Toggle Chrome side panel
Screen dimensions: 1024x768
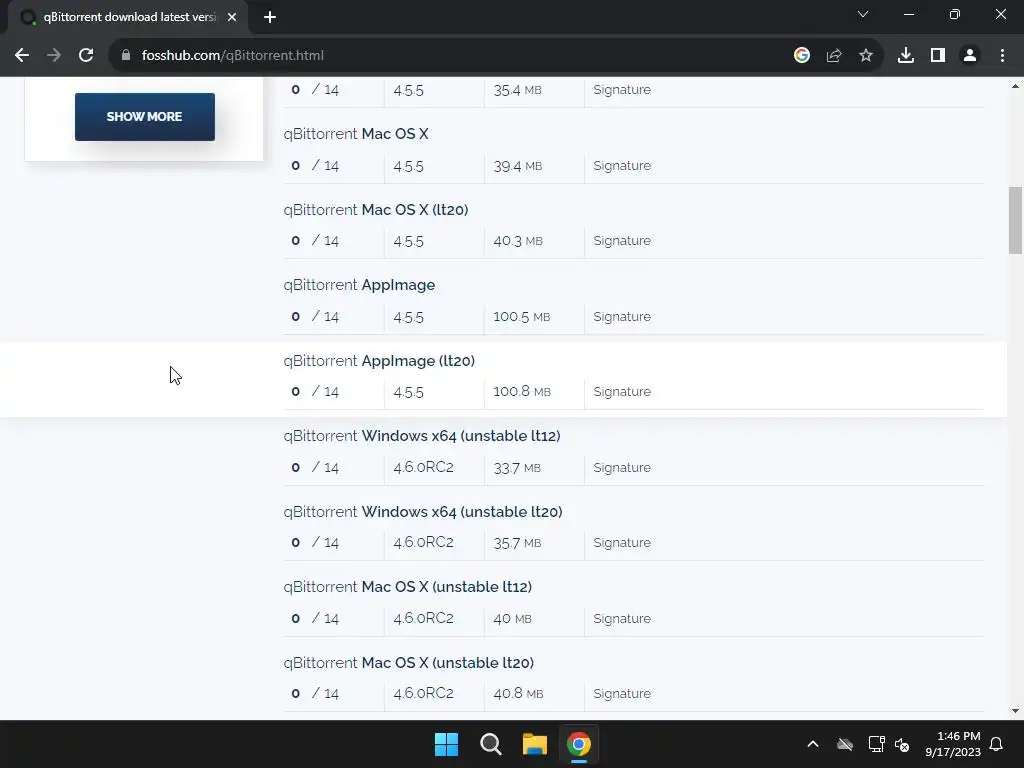click(x=938, y=56)
